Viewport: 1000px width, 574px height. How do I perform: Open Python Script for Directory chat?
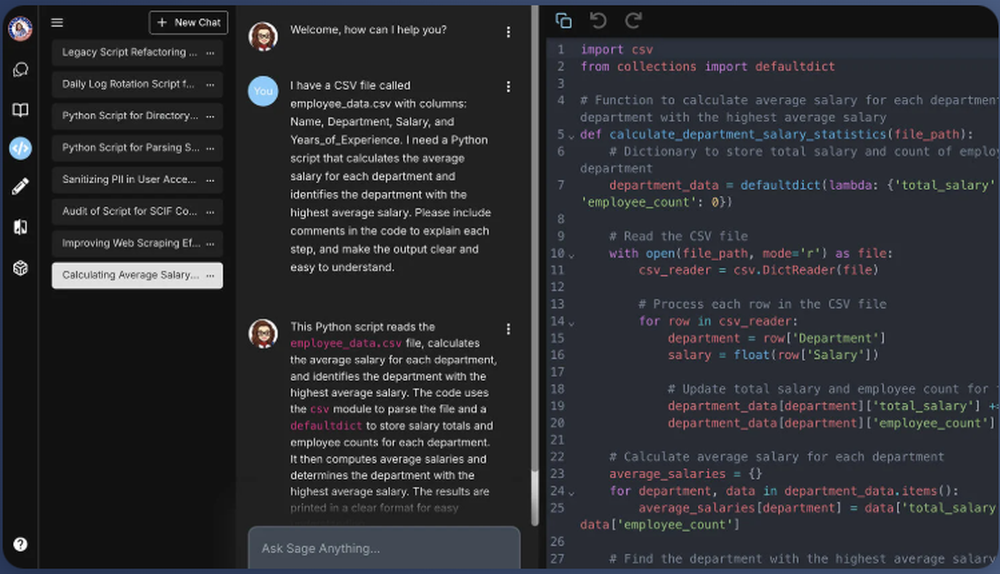[x=137, y=116]
